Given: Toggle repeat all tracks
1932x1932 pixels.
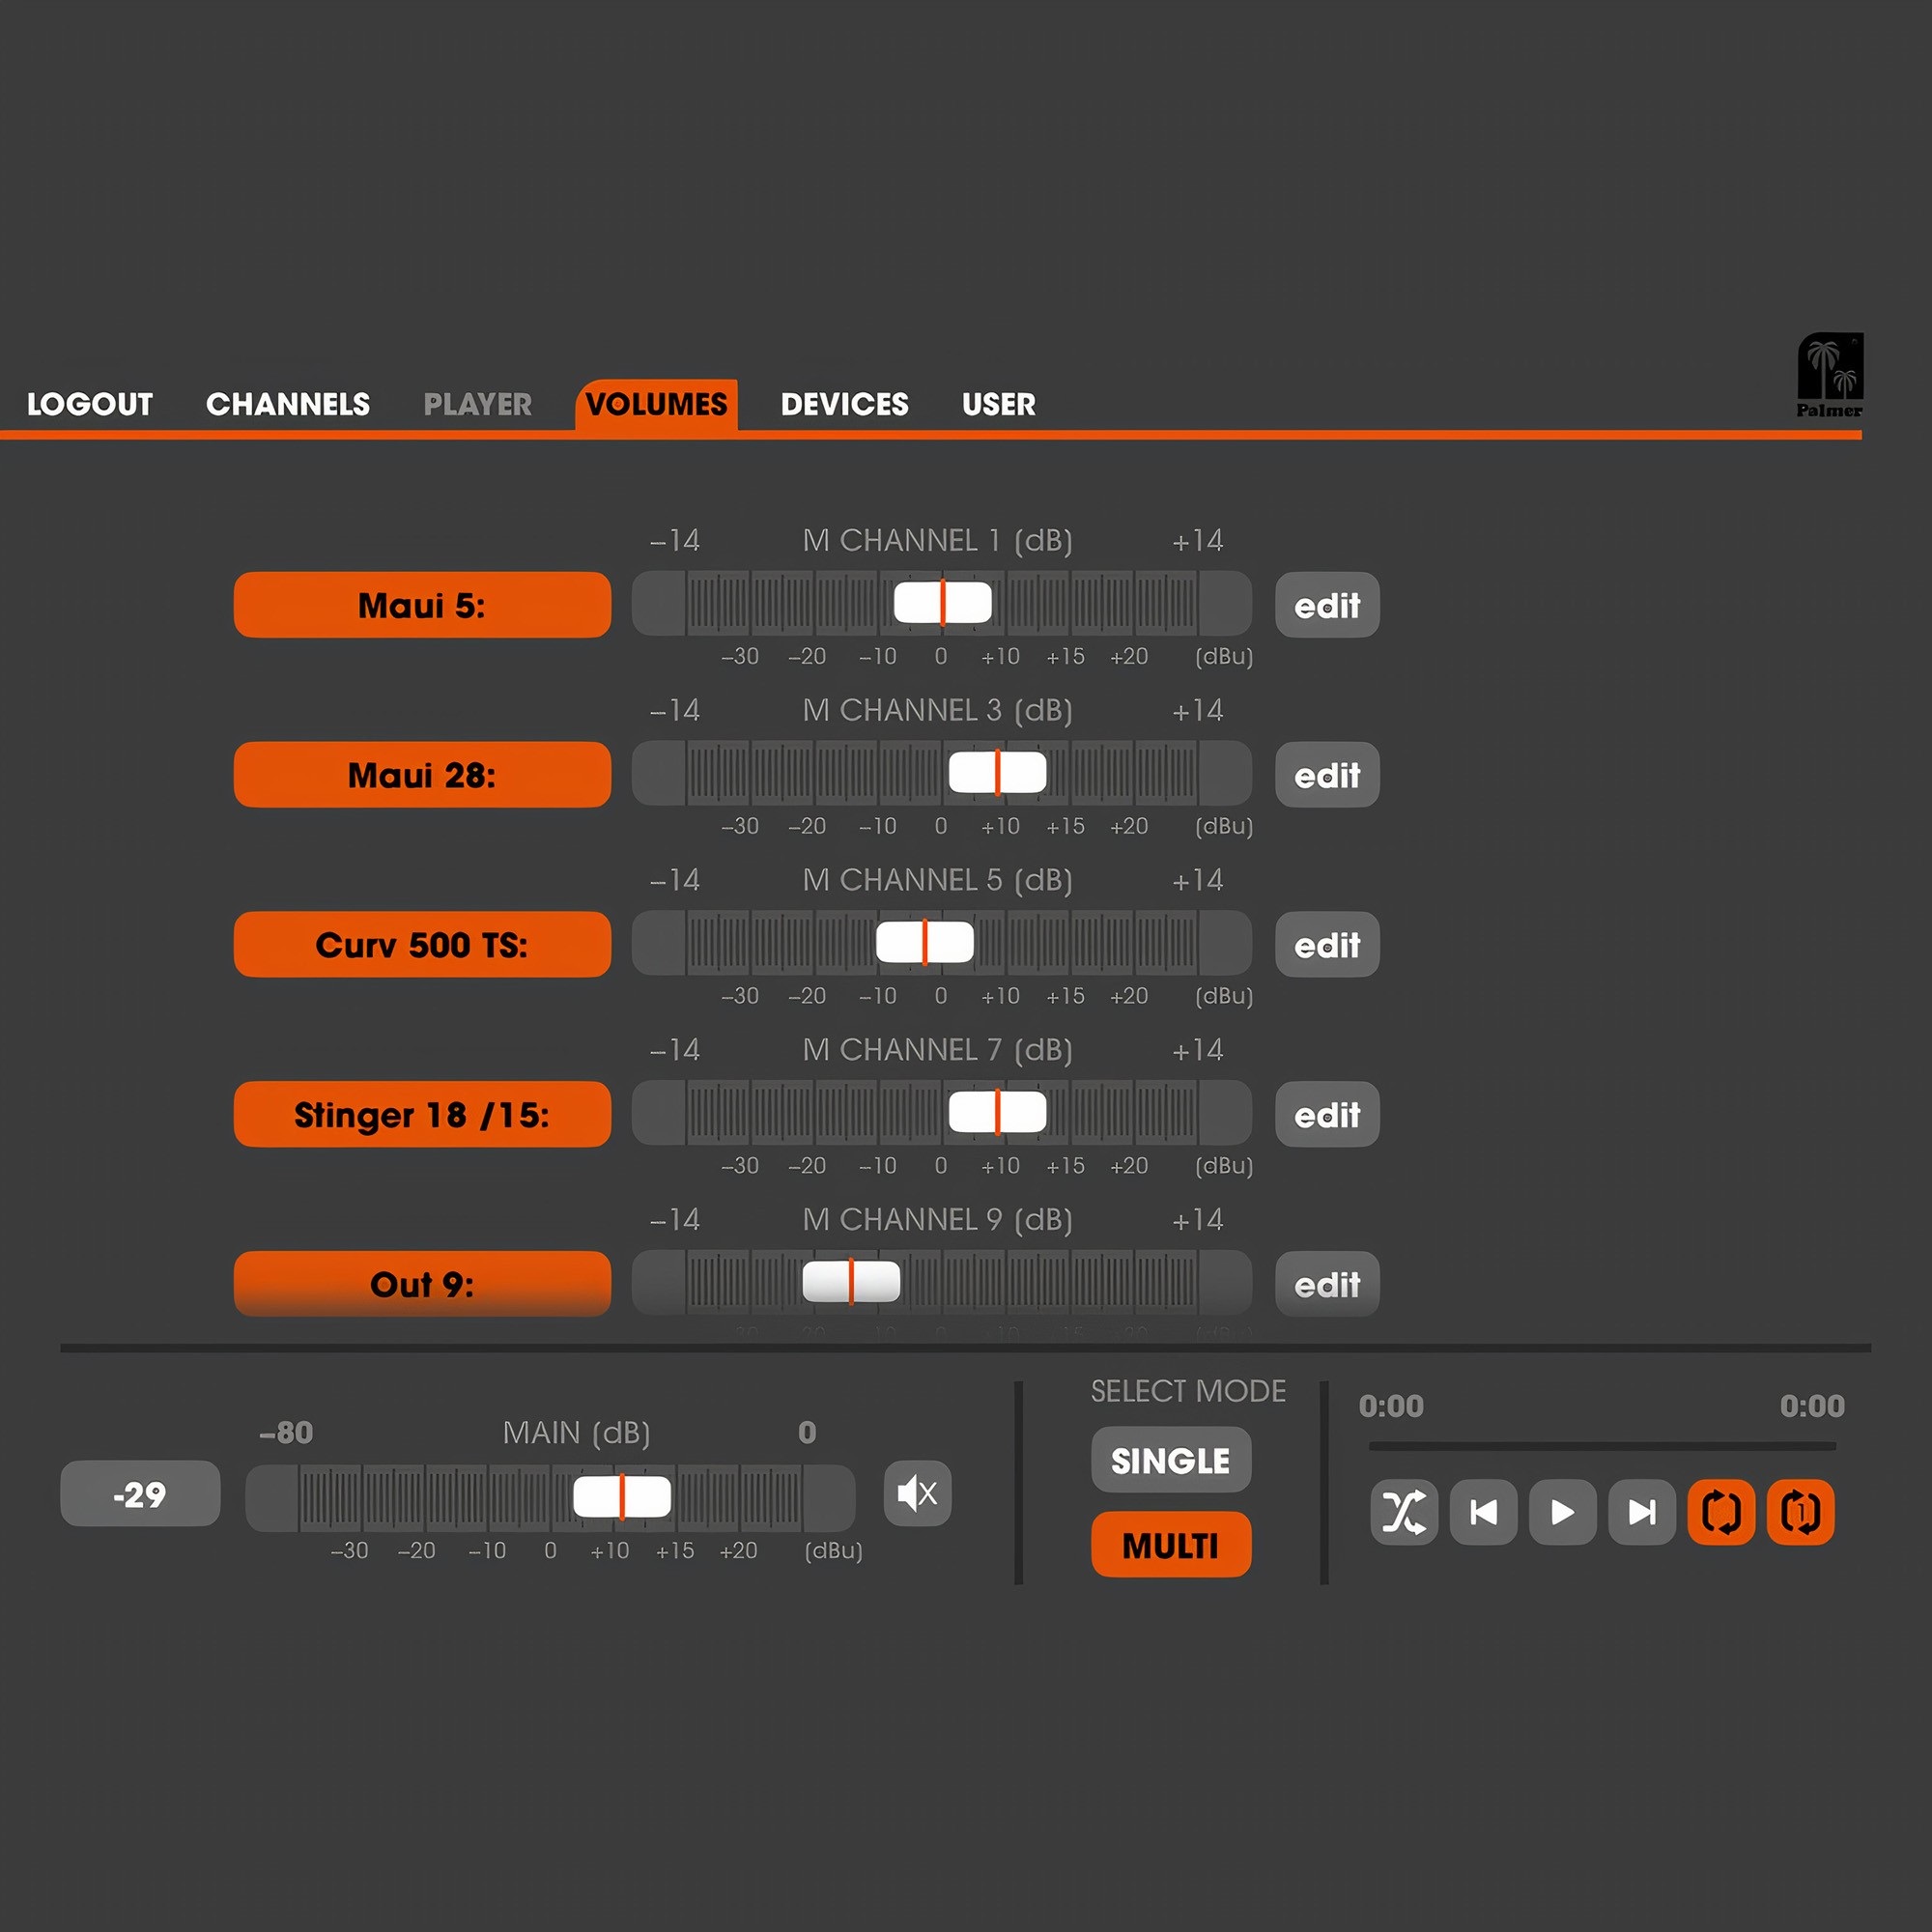Looking at the screenshot, I should click(x=1720, y=1512).
